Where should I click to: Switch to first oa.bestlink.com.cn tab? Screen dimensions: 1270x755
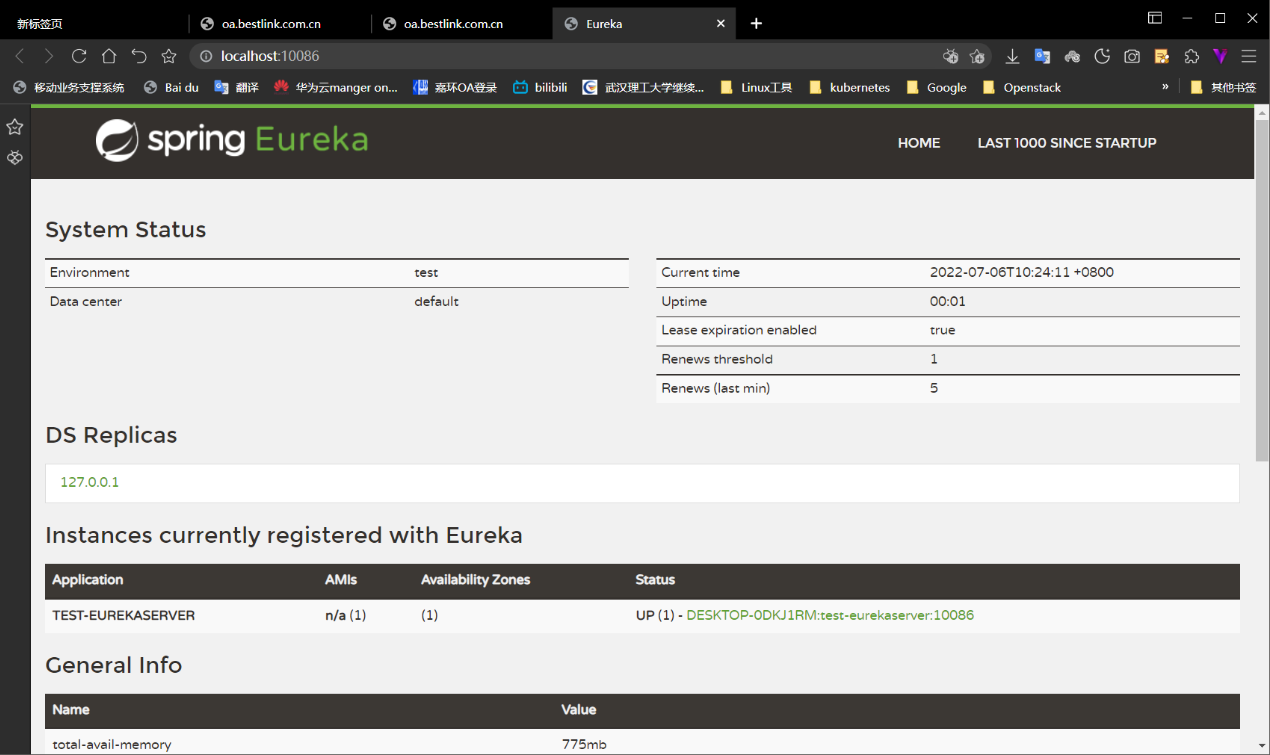[279, 24]
